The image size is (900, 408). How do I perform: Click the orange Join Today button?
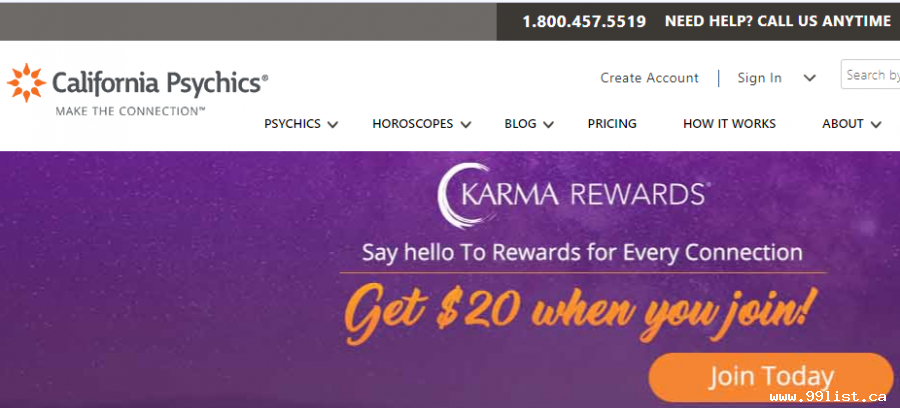click(771, 377)
